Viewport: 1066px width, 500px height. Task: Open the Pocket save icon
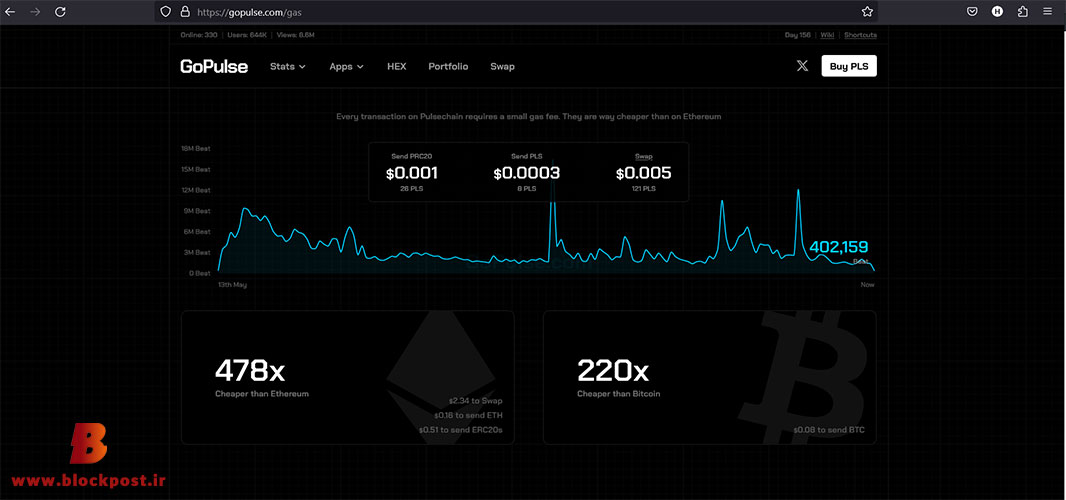click(x=973, y=12)
